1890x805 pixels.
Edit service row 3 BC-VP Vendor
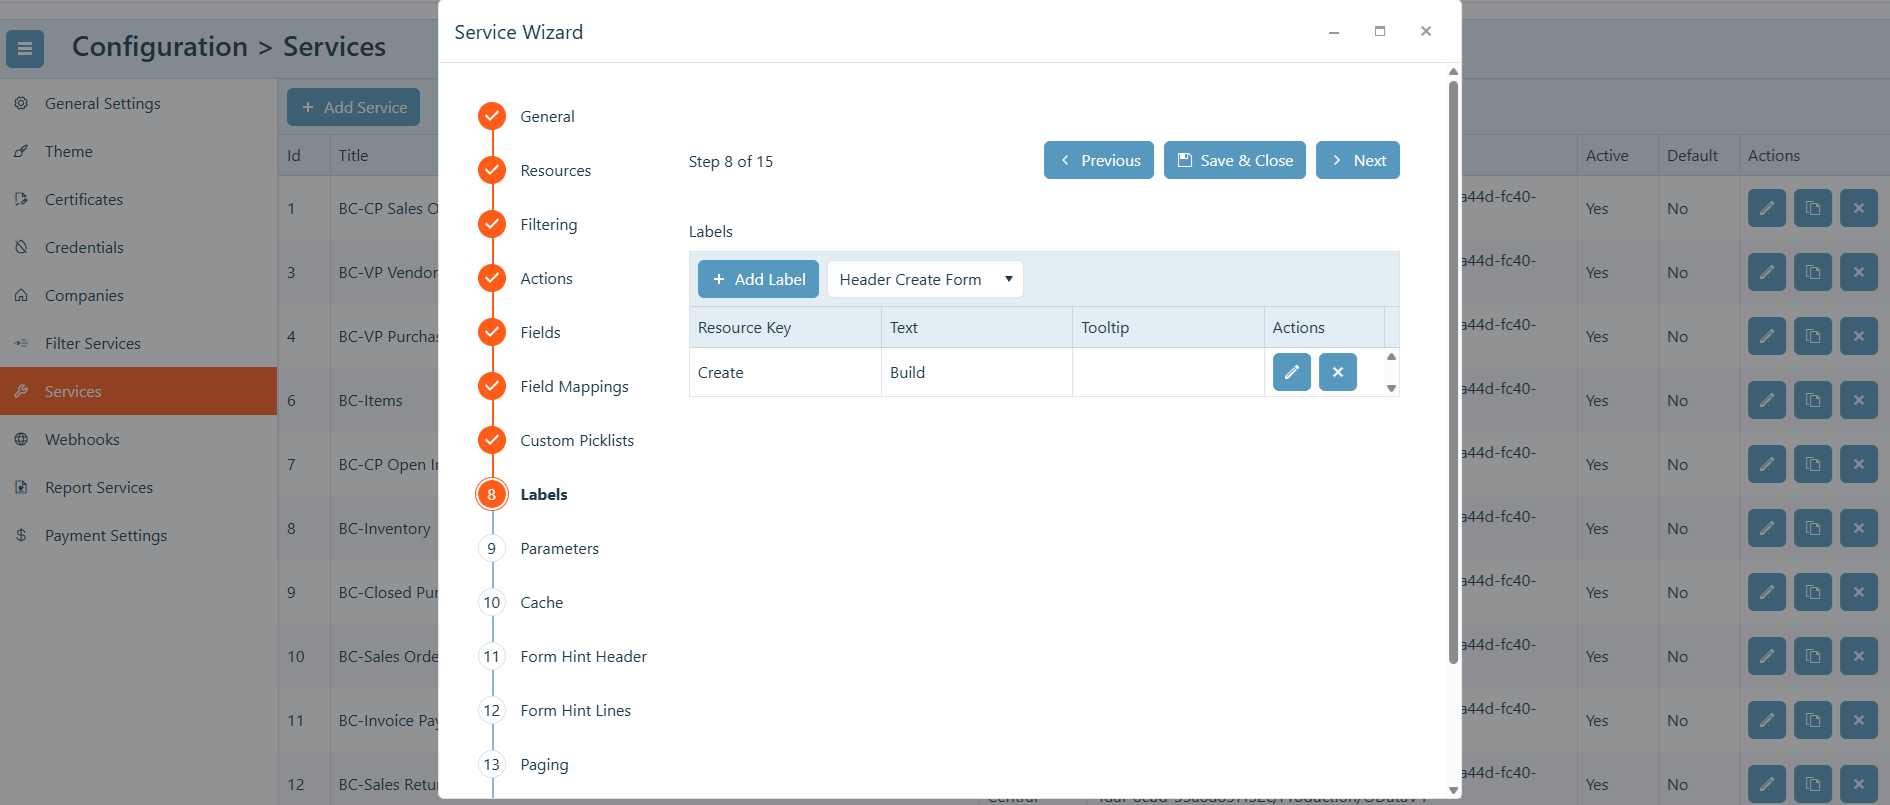point(1766,272)
